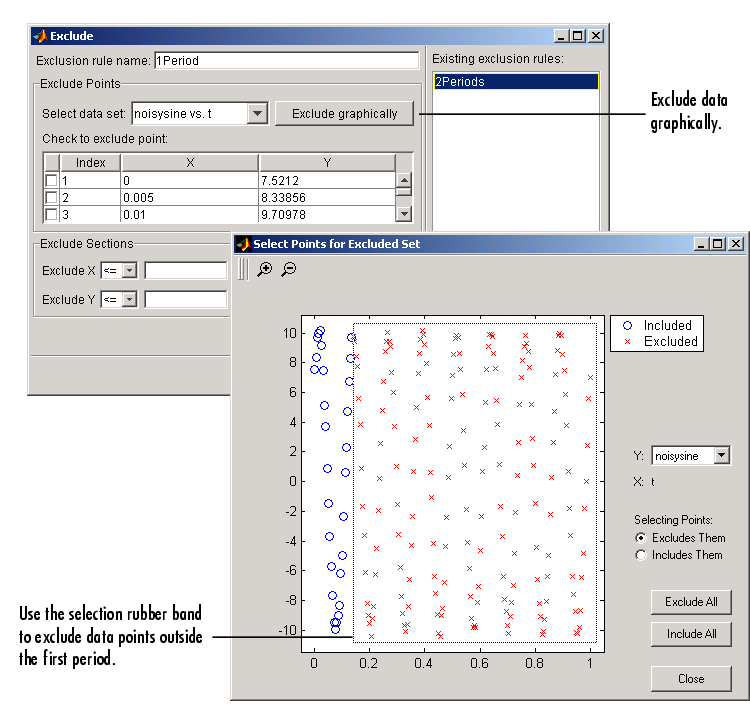Click the Include All button

click(691, 634)
